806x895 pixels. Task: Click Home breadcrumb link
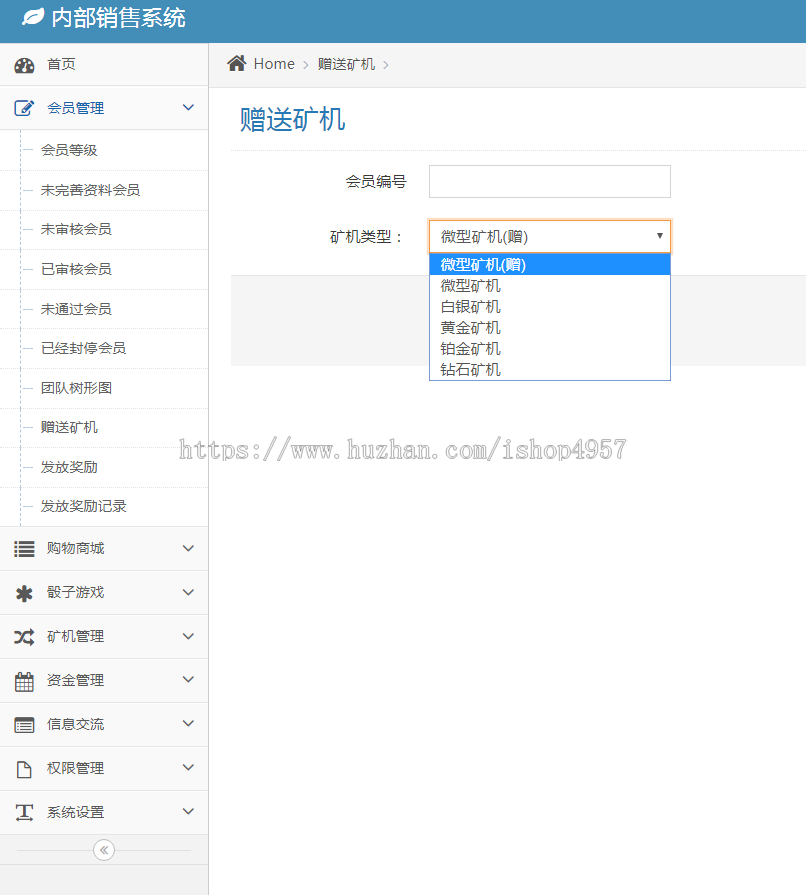click(274, 64)
